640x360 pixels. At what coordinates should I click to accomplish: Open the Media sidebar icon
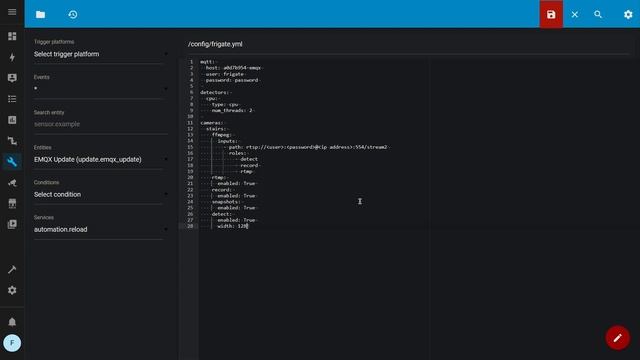coord(12,224)
